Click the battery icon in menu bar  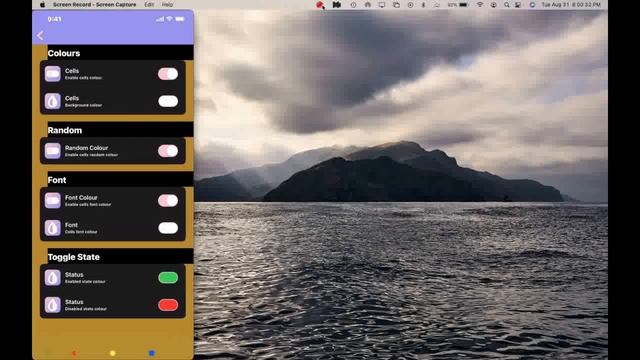point(464,5)
